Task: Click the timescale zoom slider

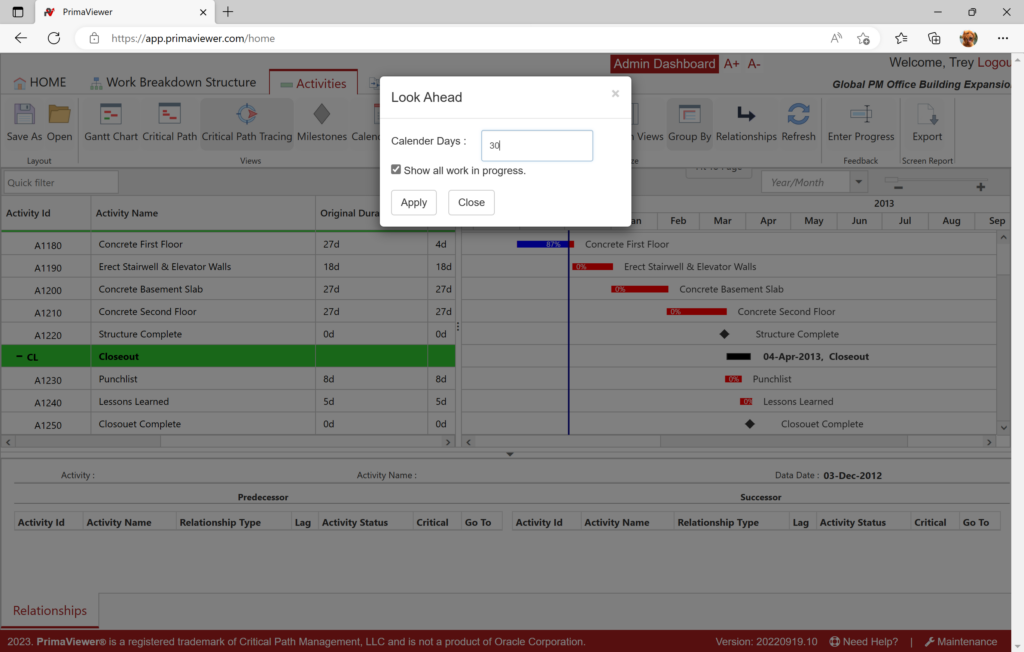Action: coord(936,182)
